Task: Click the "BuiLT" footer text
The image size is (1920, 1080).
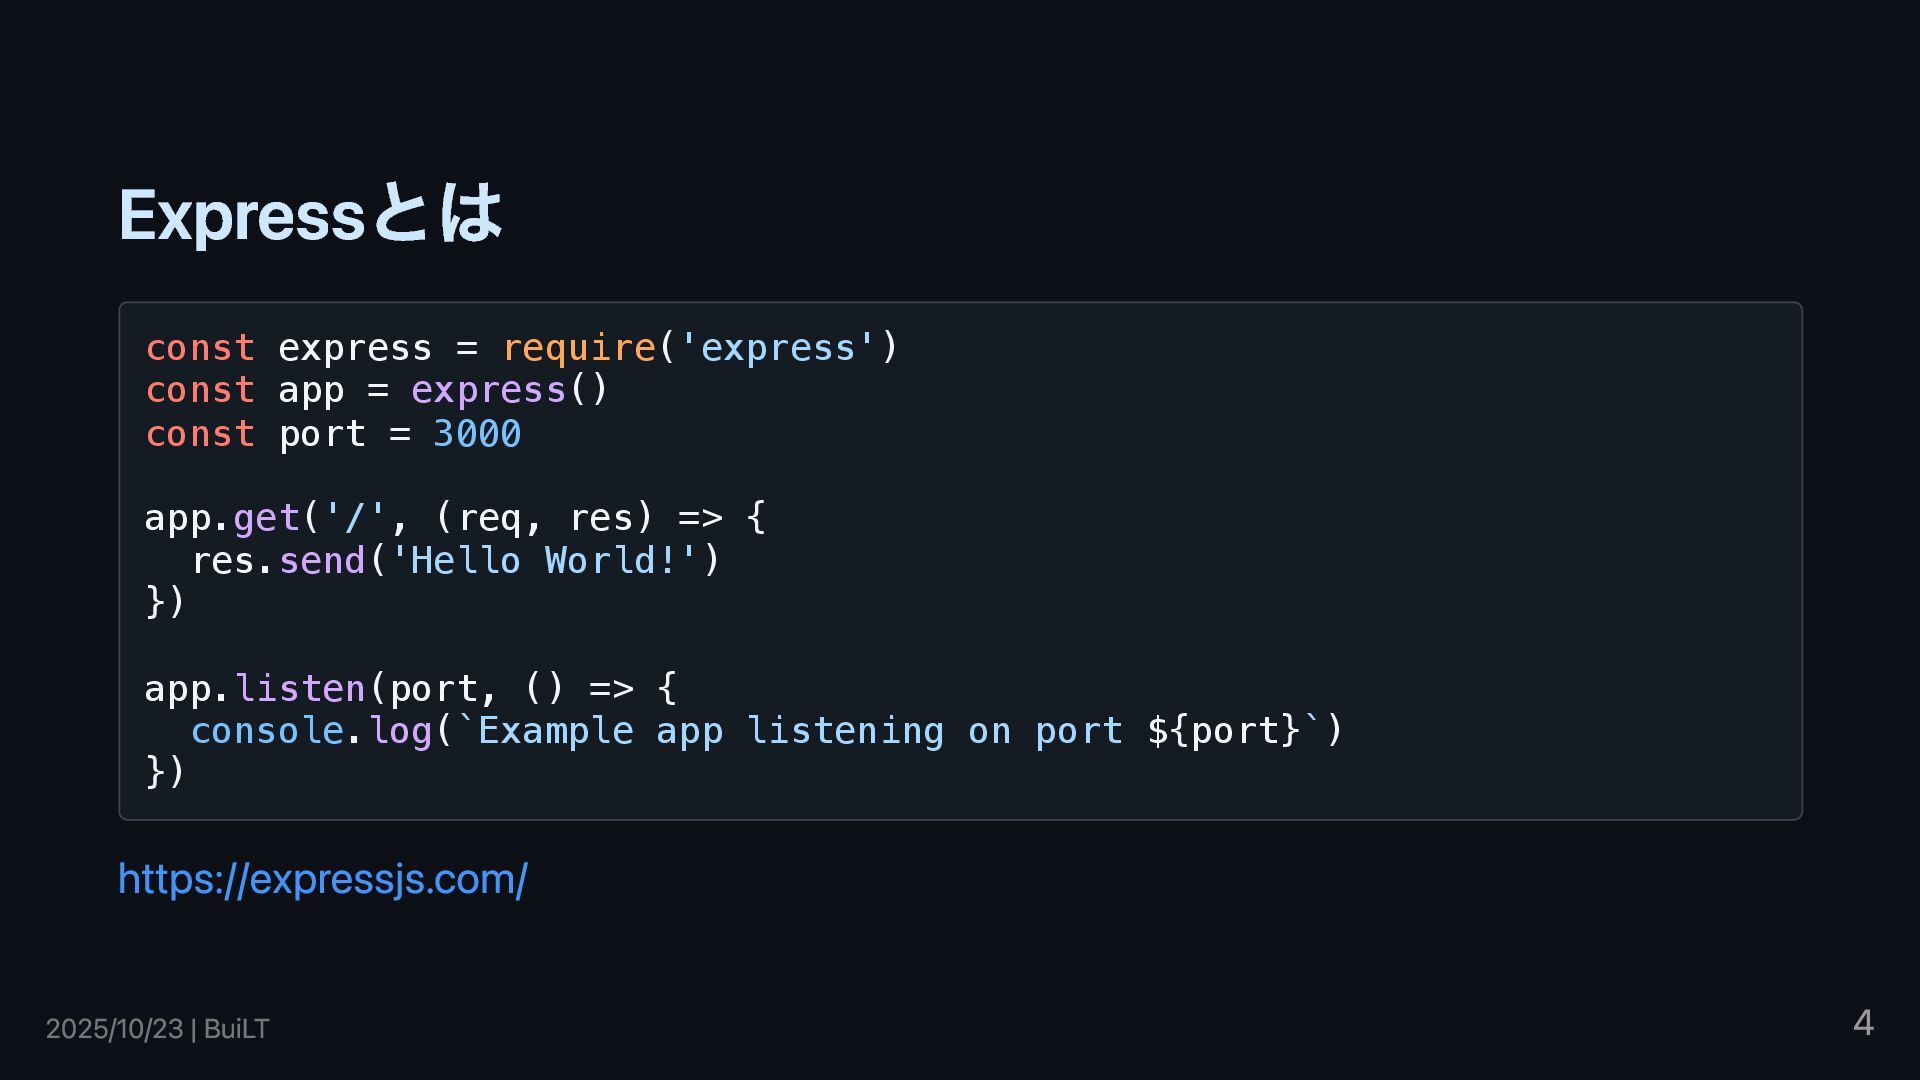Action: pos(237,1029)
